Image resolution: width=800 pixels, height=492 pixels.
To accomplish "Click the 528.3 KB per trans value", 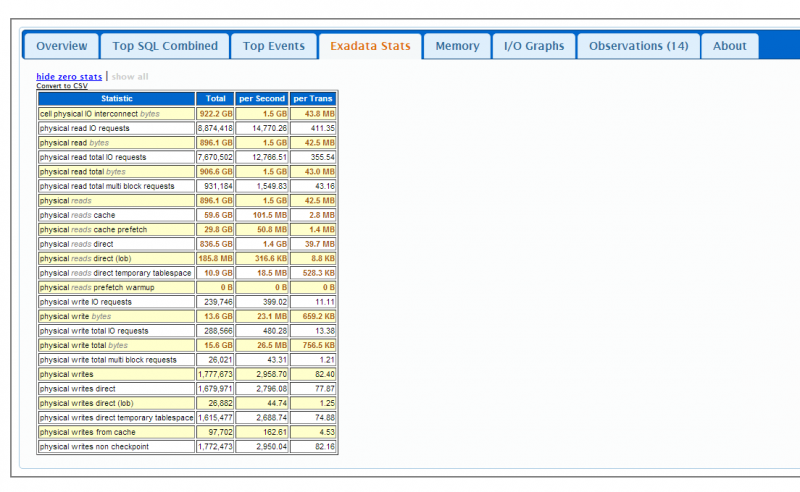I will tap(318, 273).
